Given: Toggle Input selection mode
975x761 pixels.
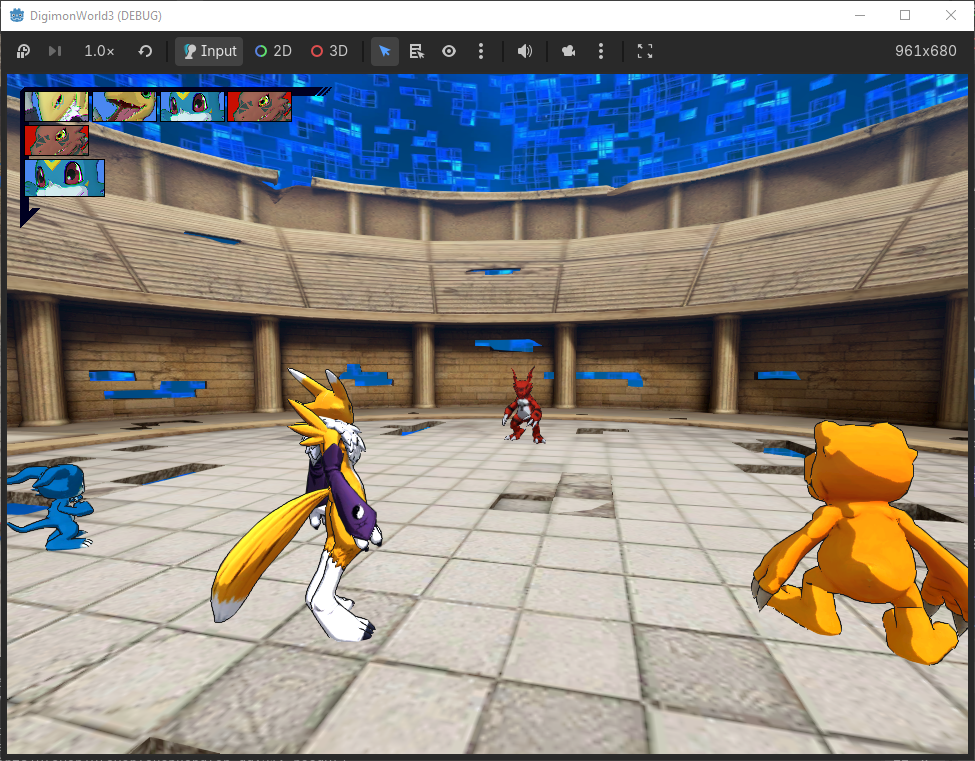Looking at the screenshot, I should click(x=210, y=51).
